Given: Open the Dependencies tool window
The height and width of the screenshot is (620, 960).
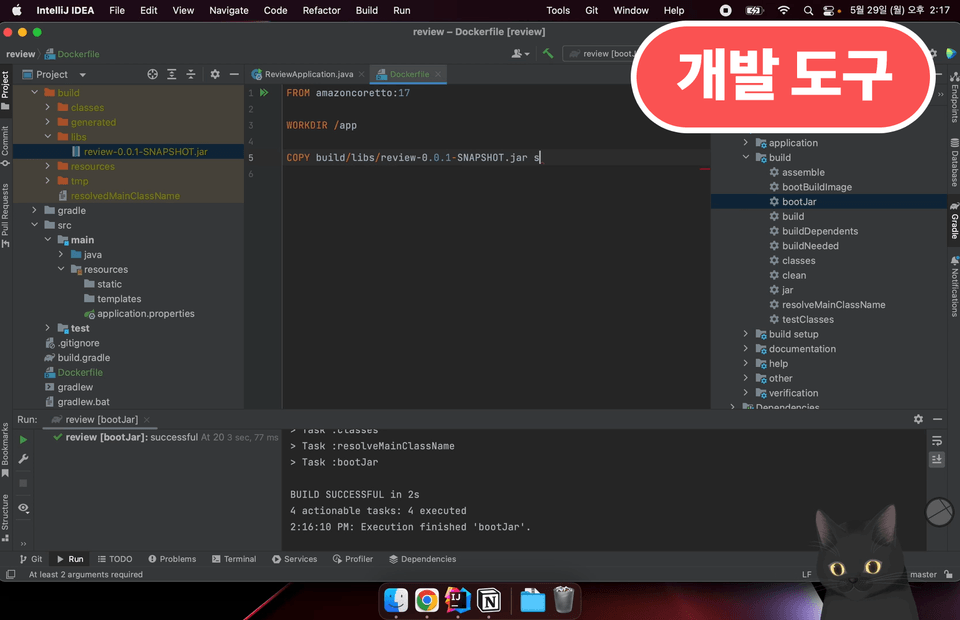Looking at the screenshot, I should coord(422,559).
